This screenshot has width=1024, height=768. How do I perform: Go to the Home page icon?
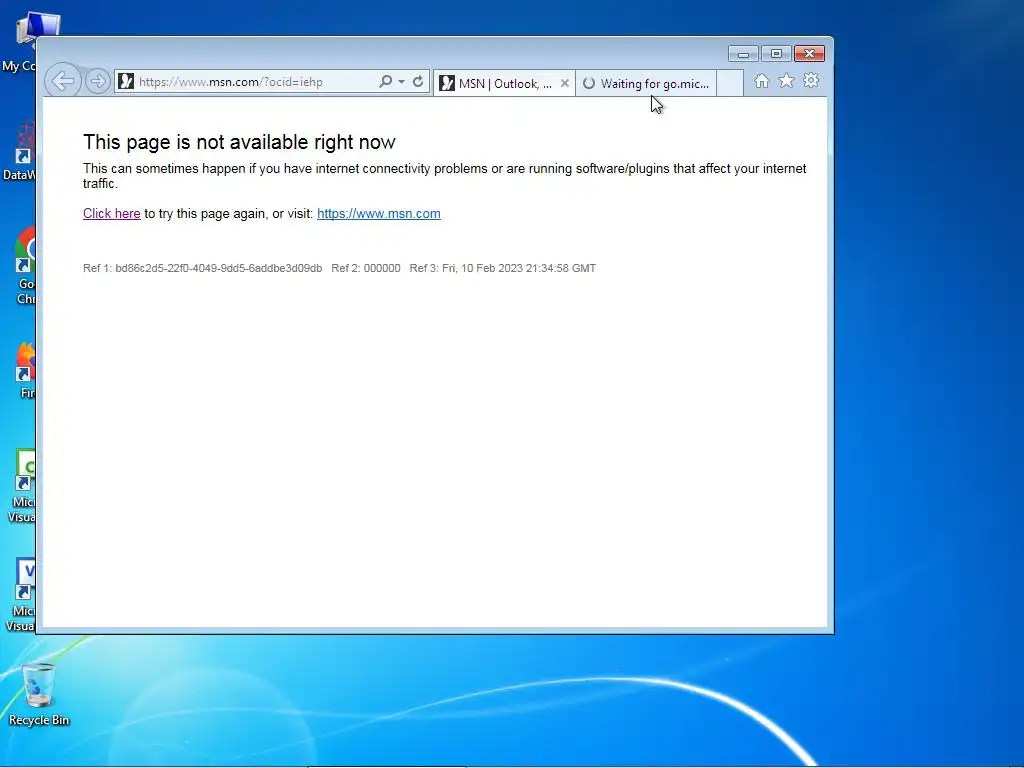(761, 81)
